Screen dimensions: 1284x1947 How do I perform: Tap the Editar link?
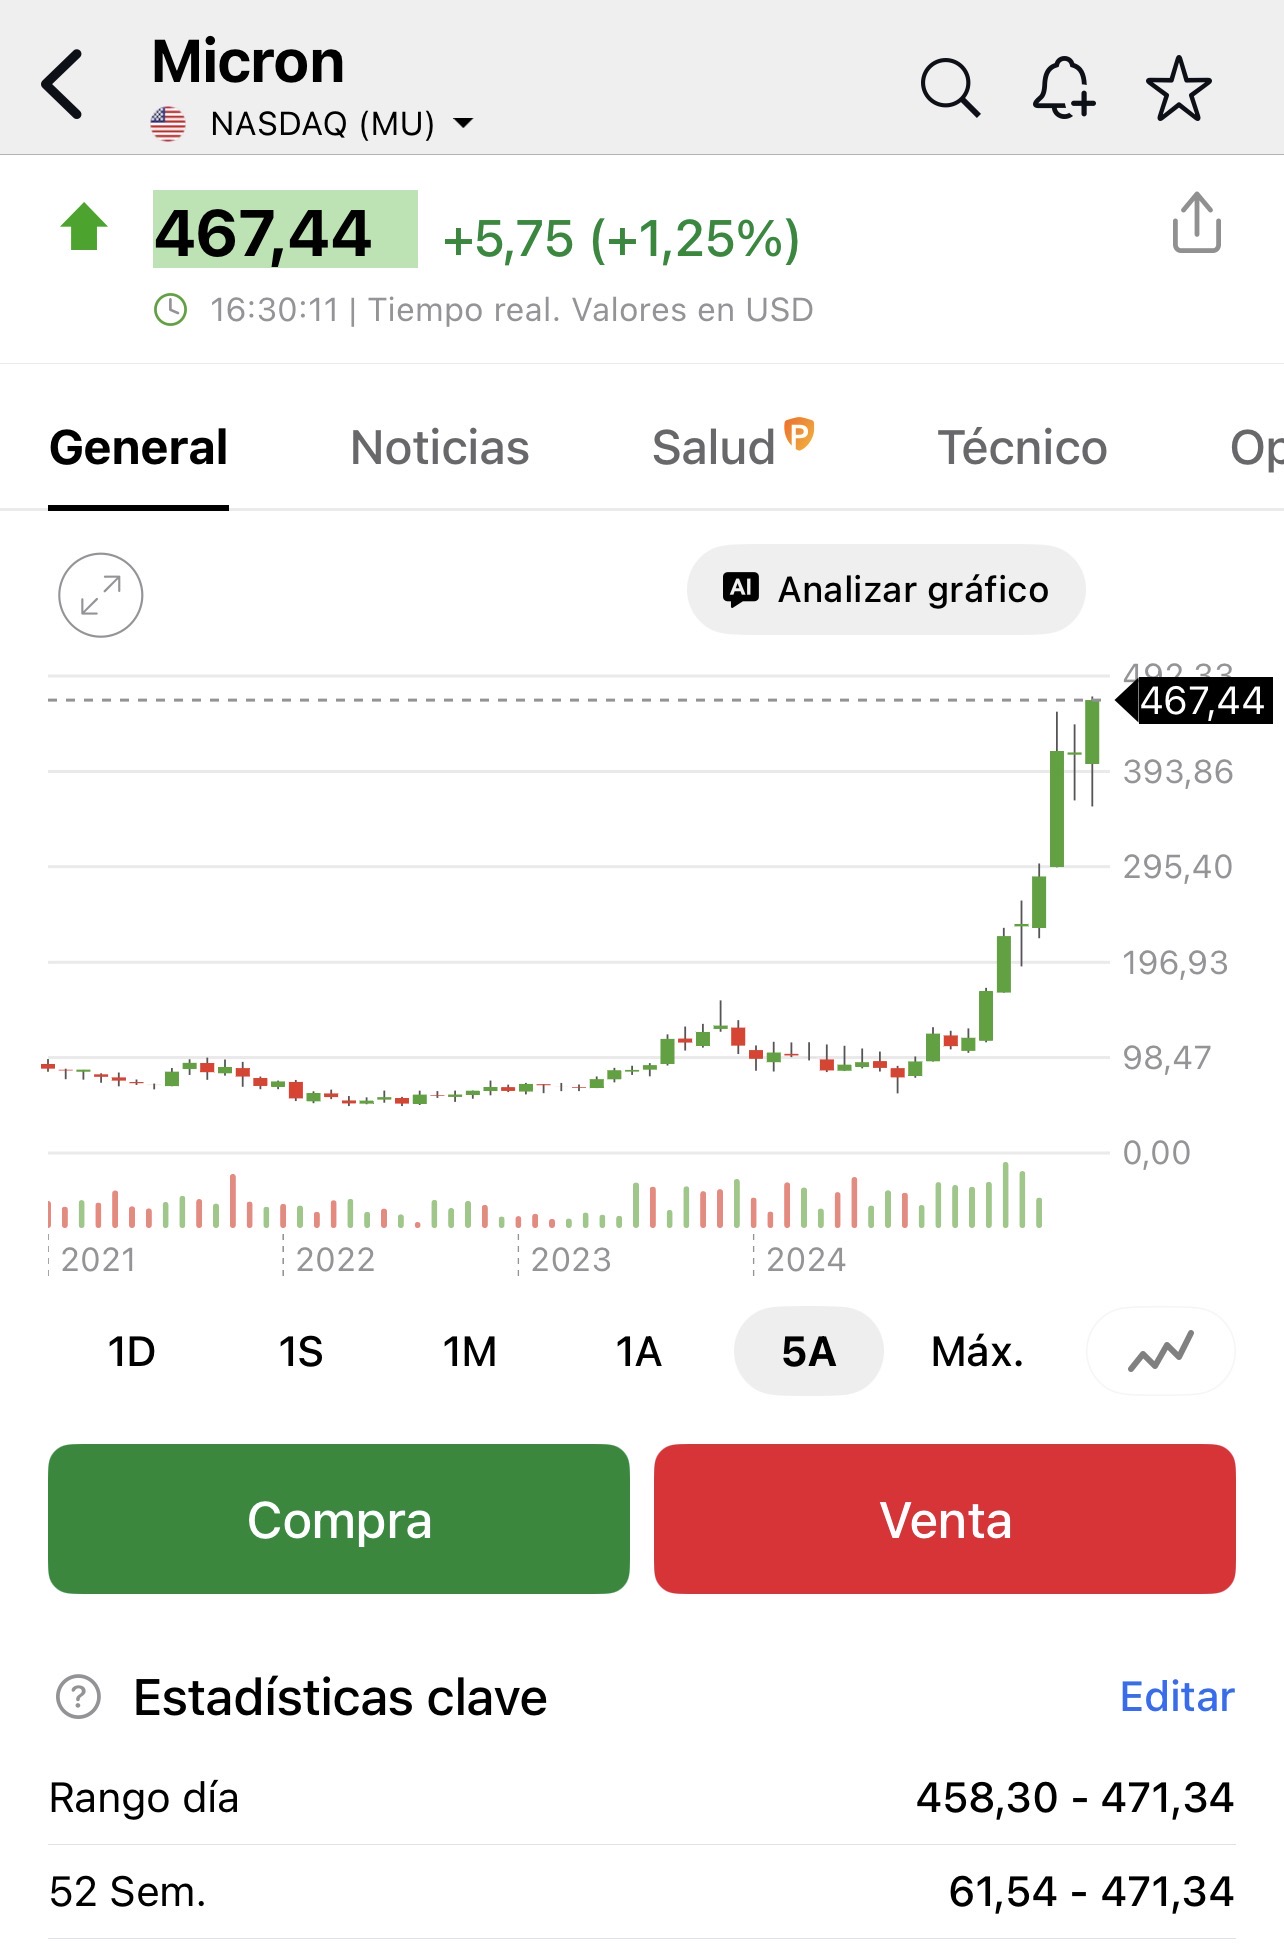click(x=1177, y=1697)
